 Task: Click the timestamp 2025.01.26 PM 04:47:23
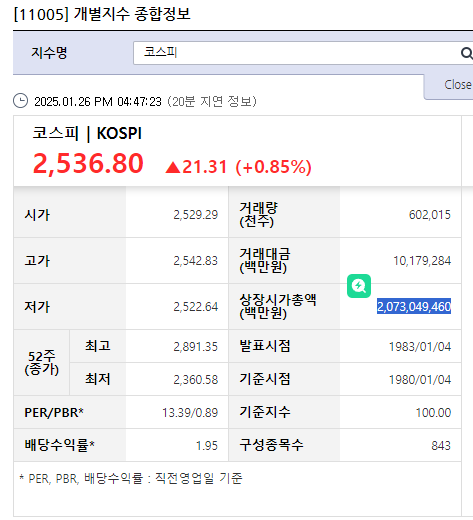tap(98, 101)
